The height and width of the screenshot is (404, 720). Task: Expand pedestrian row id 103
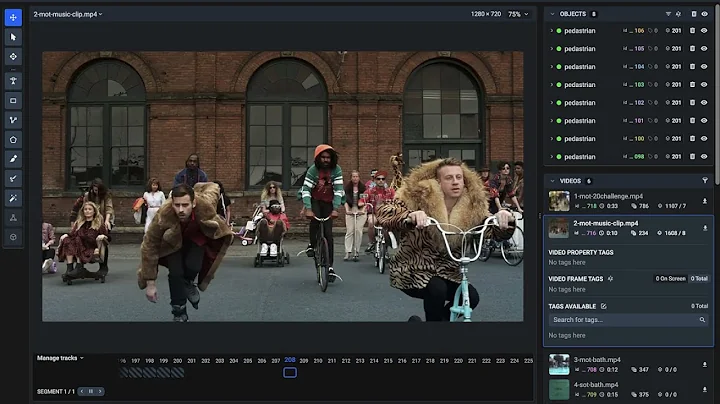pos(551,84)
